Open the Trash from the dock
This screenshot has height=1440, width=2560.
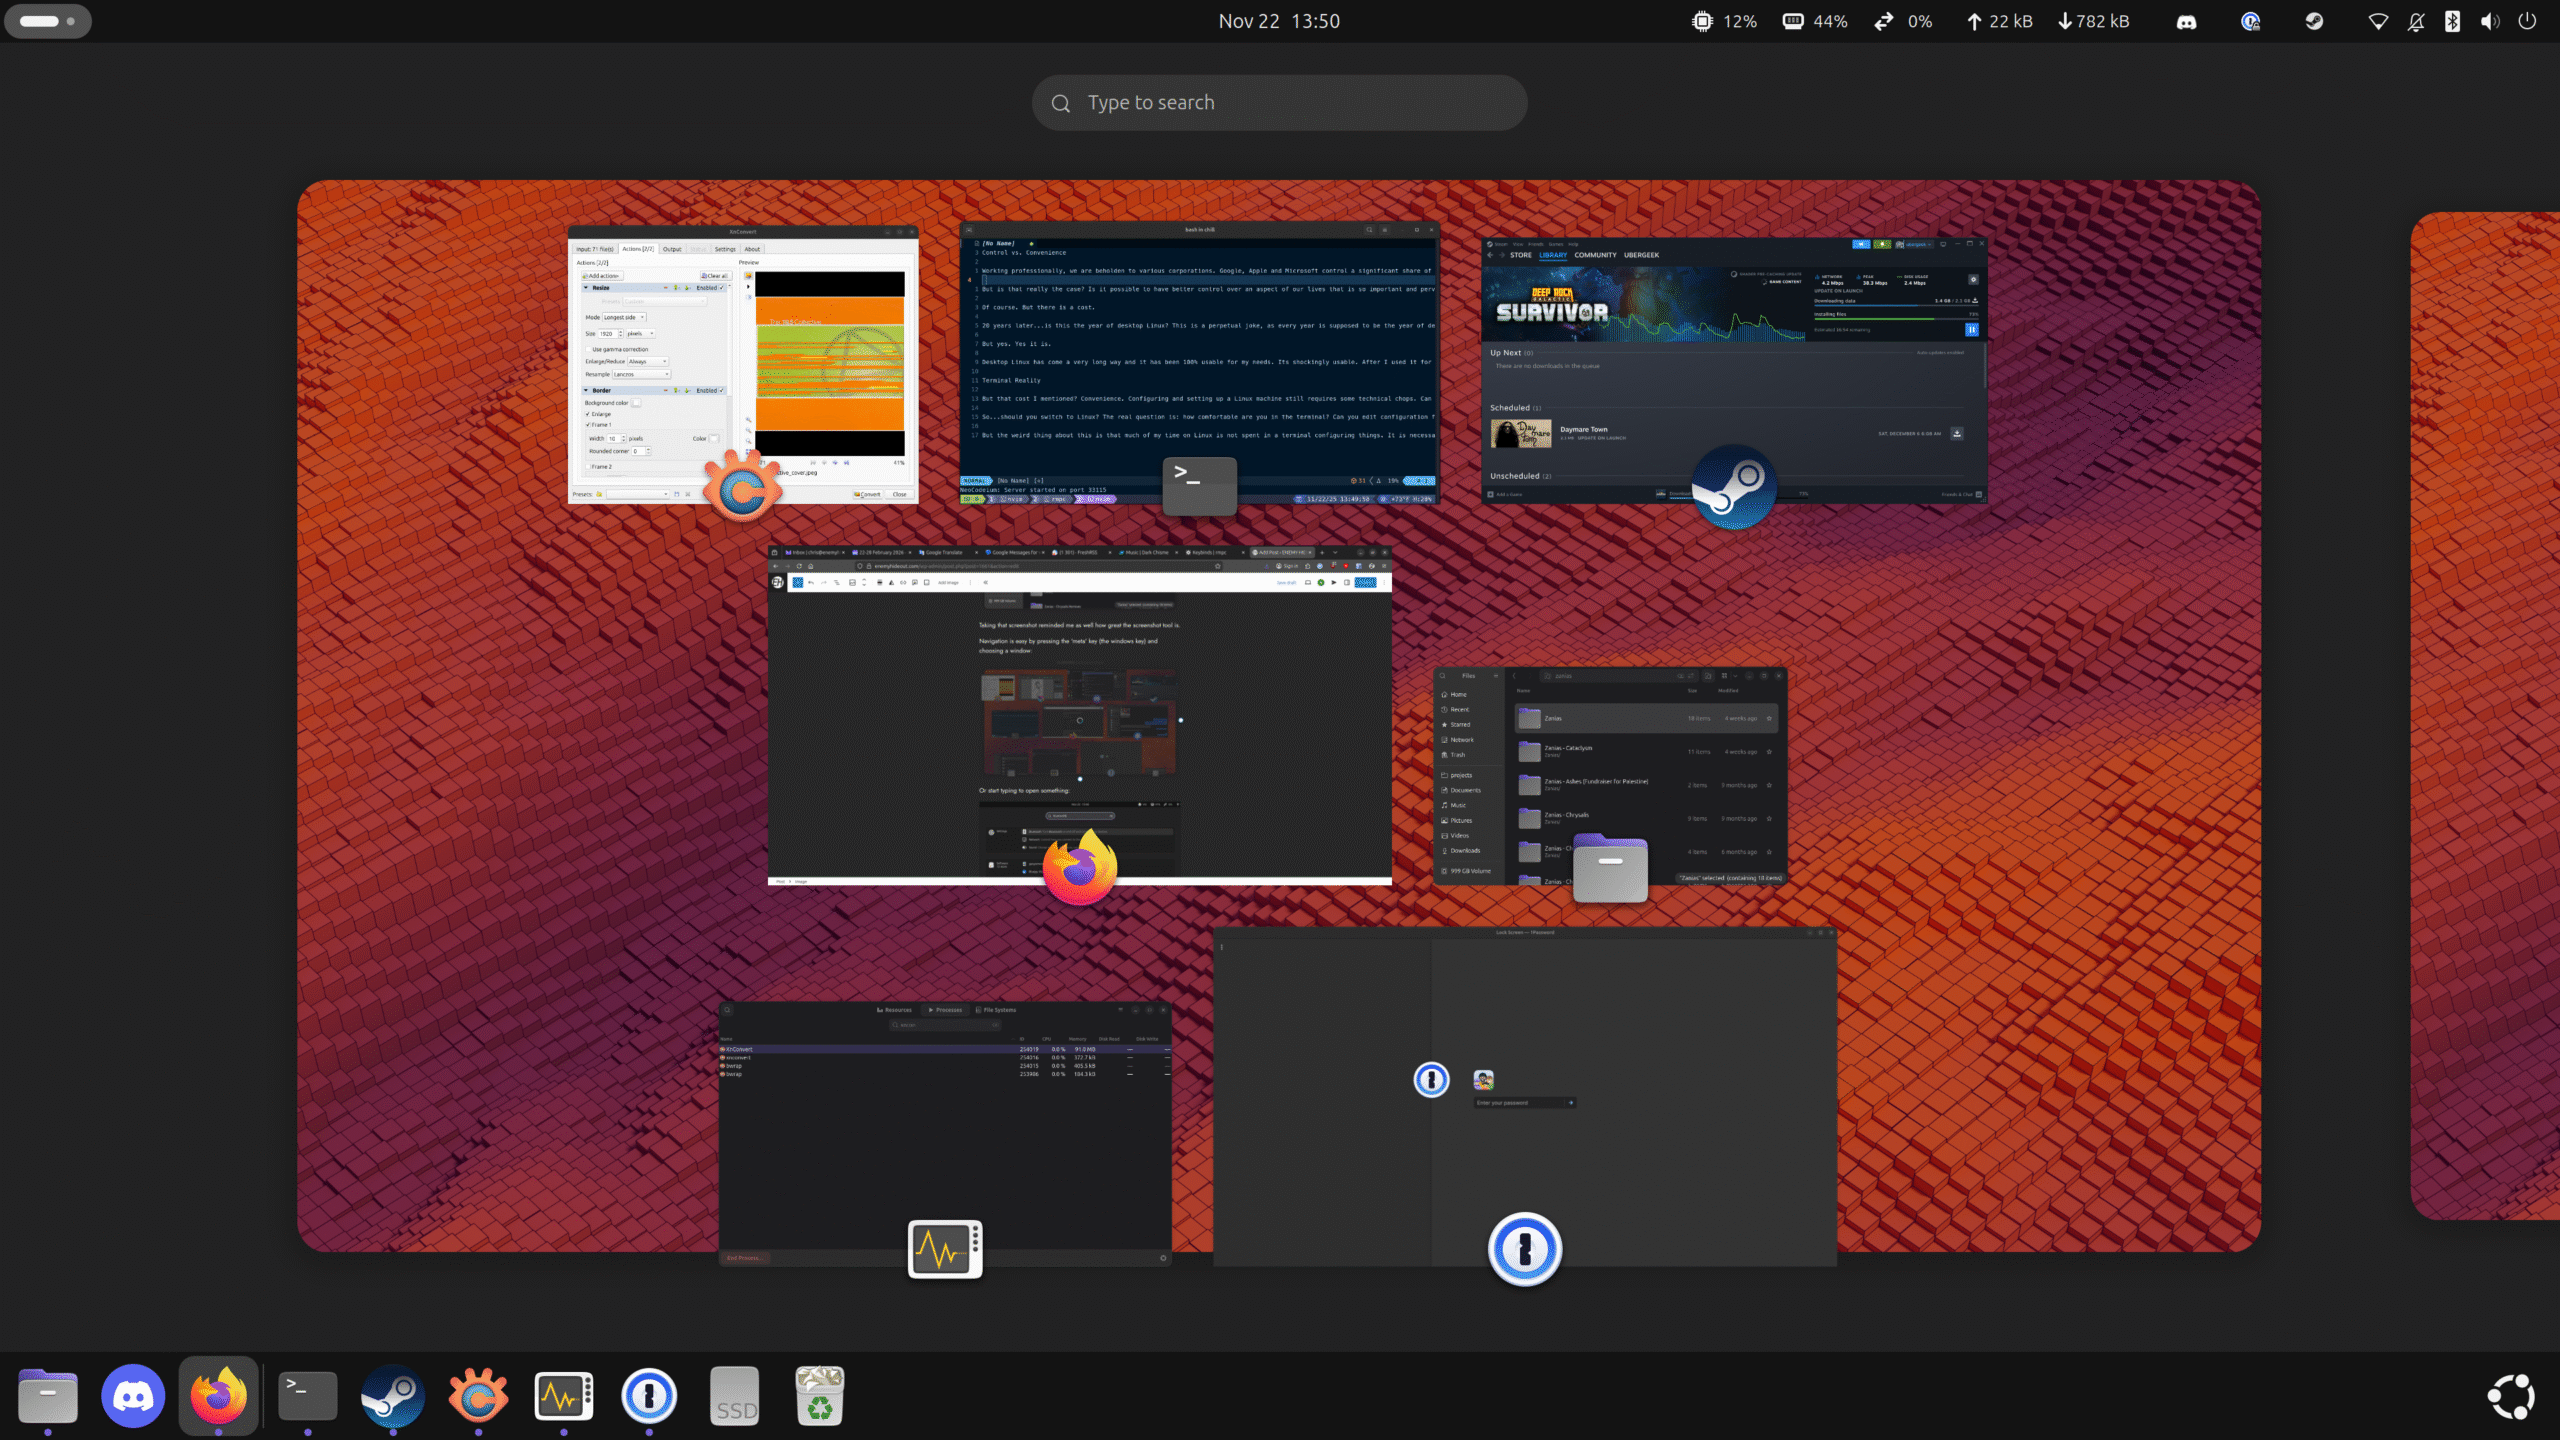820,1395
